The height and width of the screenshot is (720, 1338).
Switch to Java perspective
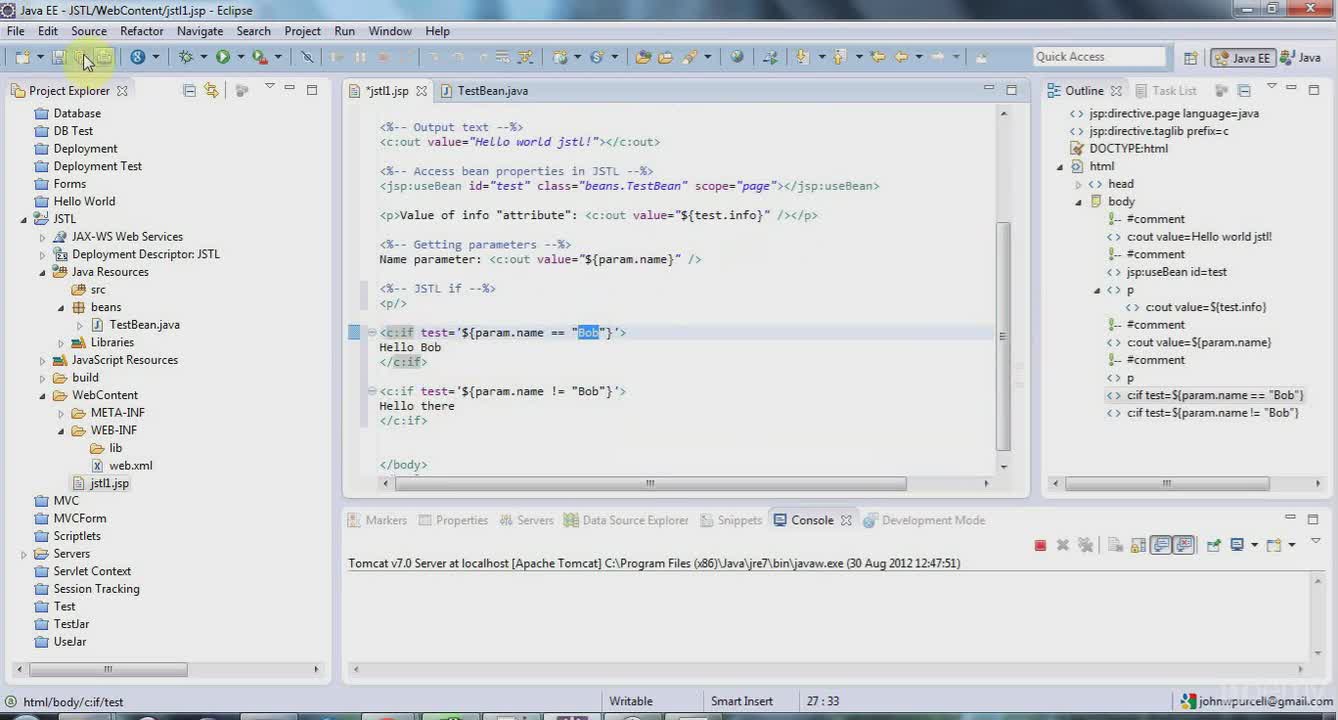tap(1301, 58)
